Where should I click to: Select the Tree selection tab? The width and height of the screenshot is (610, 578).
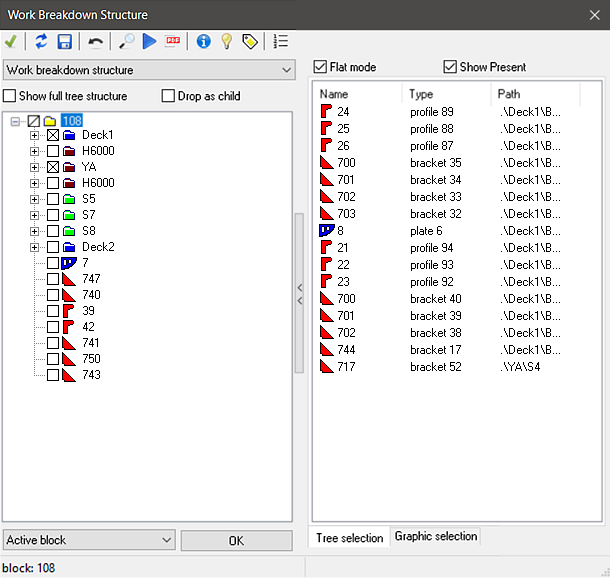pos(349,537)
